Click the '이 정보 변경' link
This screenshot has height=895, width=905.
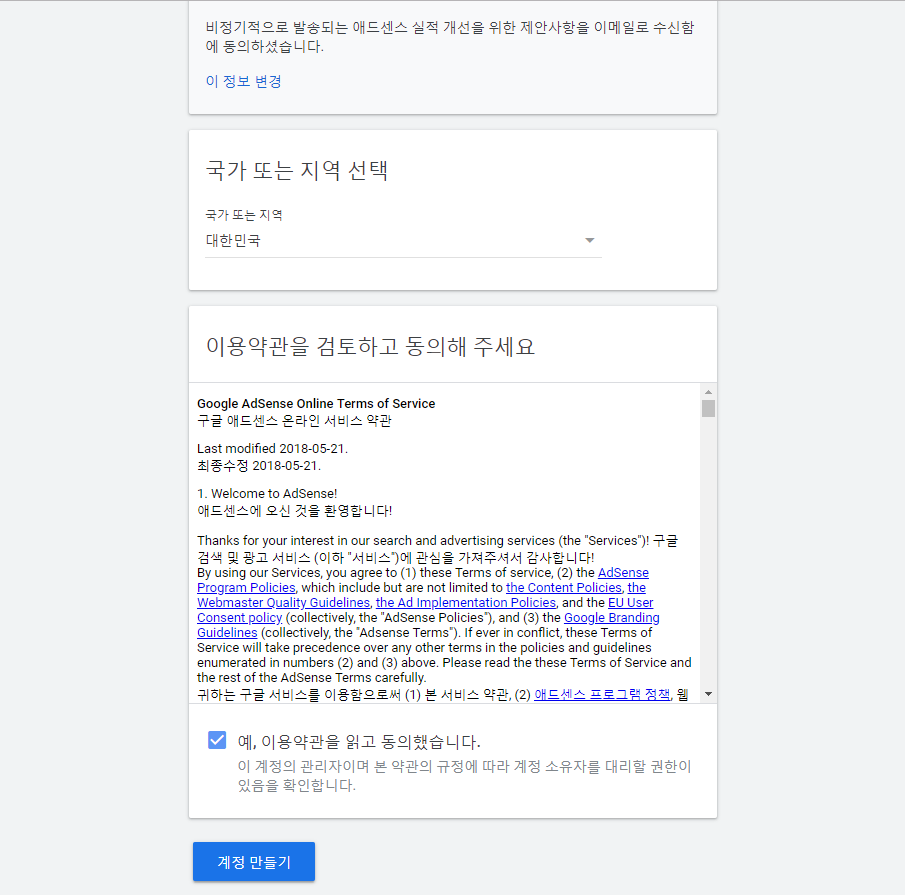244,81
